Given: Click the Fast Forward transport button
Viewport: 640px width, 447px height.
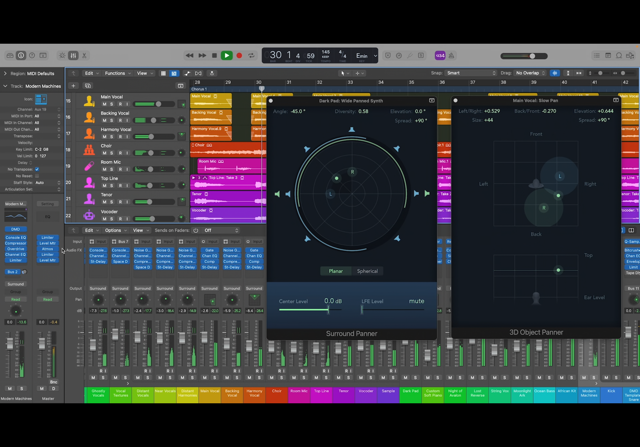Looking at the screenshot, I should [202, 56].
